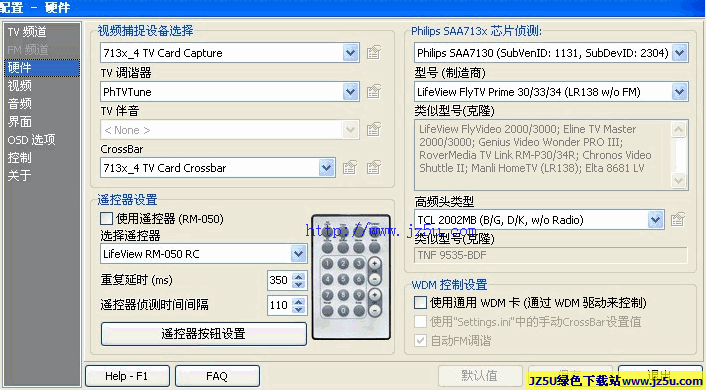The height and width of the screenshot is (390, 706).
Task: Open 音频 settings in the sidebar
Action: click(x=42, y=104)
